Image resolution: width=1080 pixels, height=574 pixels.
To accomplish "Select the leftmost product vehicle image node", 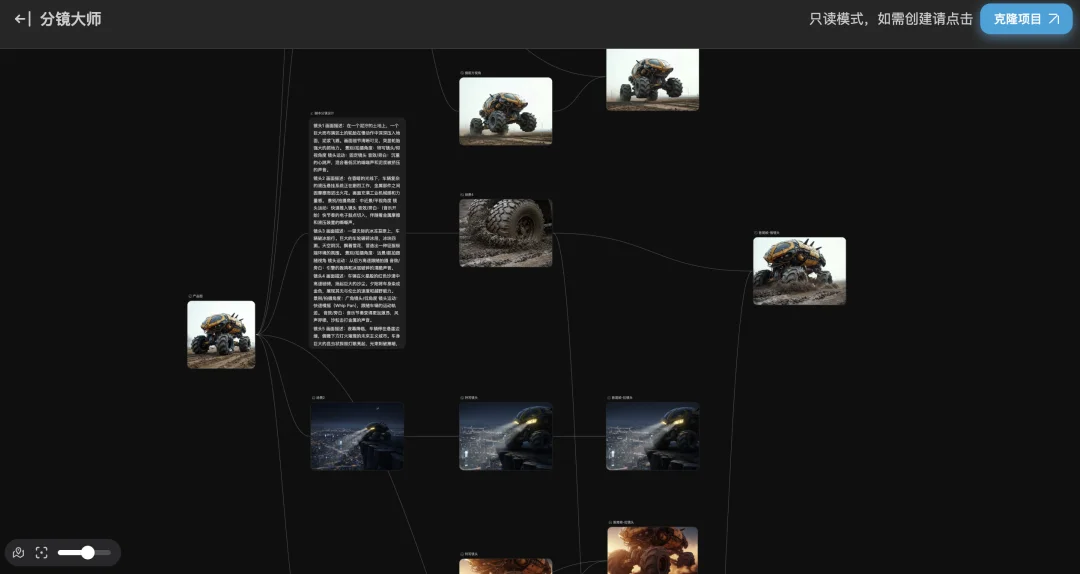I will 221,335.
